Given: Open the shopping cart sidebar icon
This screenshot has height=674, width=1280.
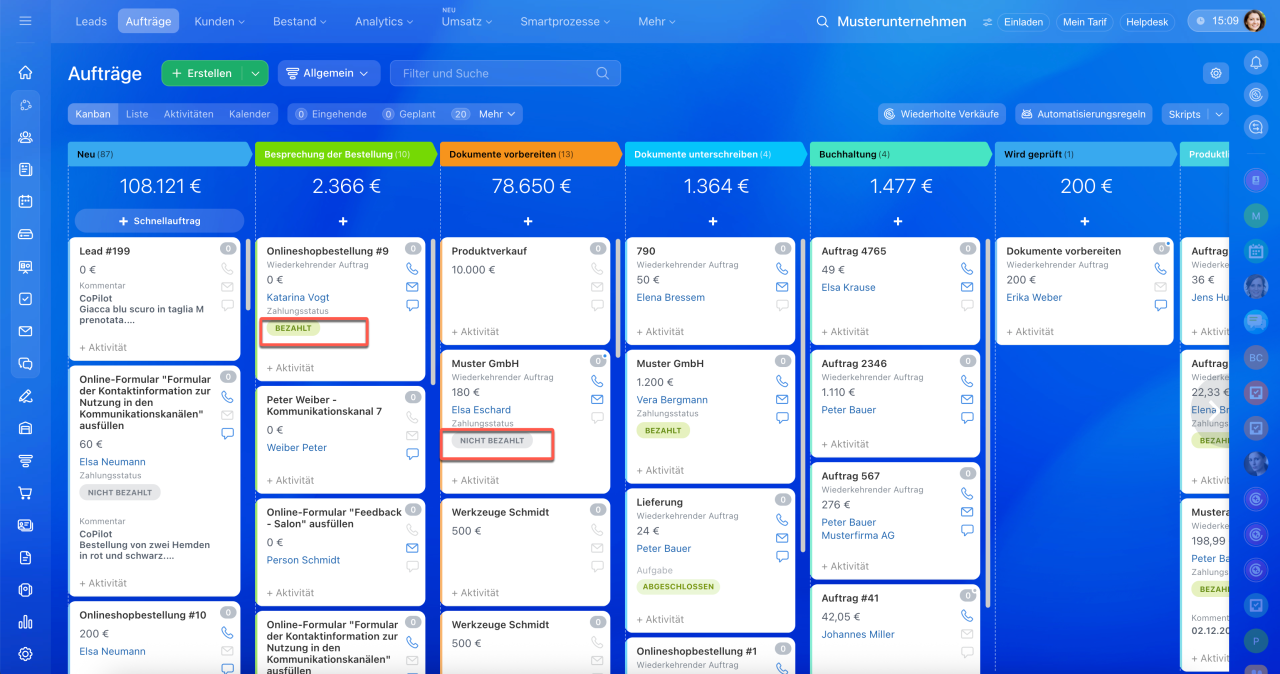Looking at the screenshot, I should (25, 493).
